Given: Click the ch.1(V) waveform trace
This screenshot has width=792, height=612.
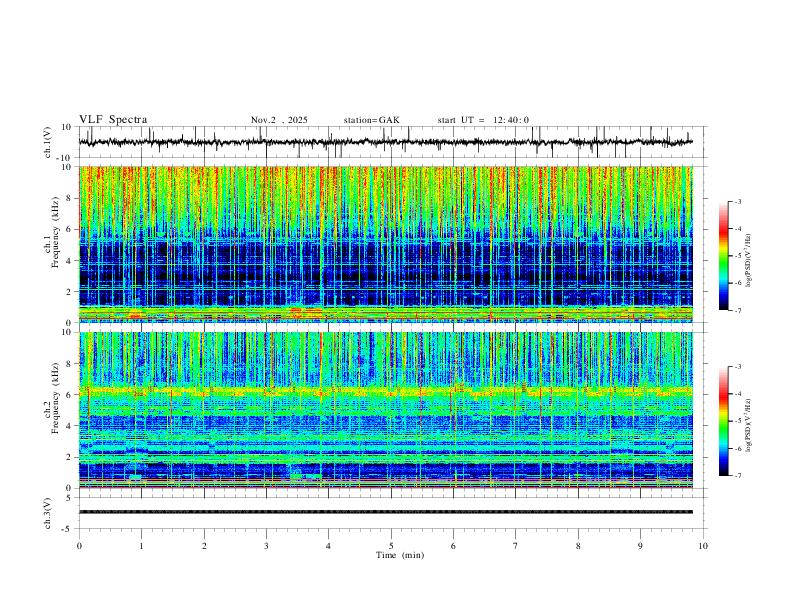Looking at the screenshot, I should point(386,142).
